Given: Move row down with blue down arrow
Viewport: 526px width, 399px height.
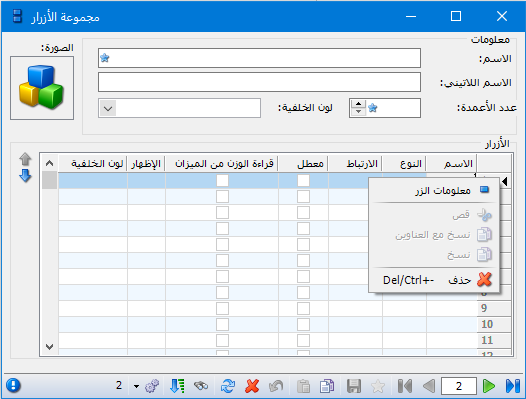Looking at the screenshot, I should click(x=25, y=176).
